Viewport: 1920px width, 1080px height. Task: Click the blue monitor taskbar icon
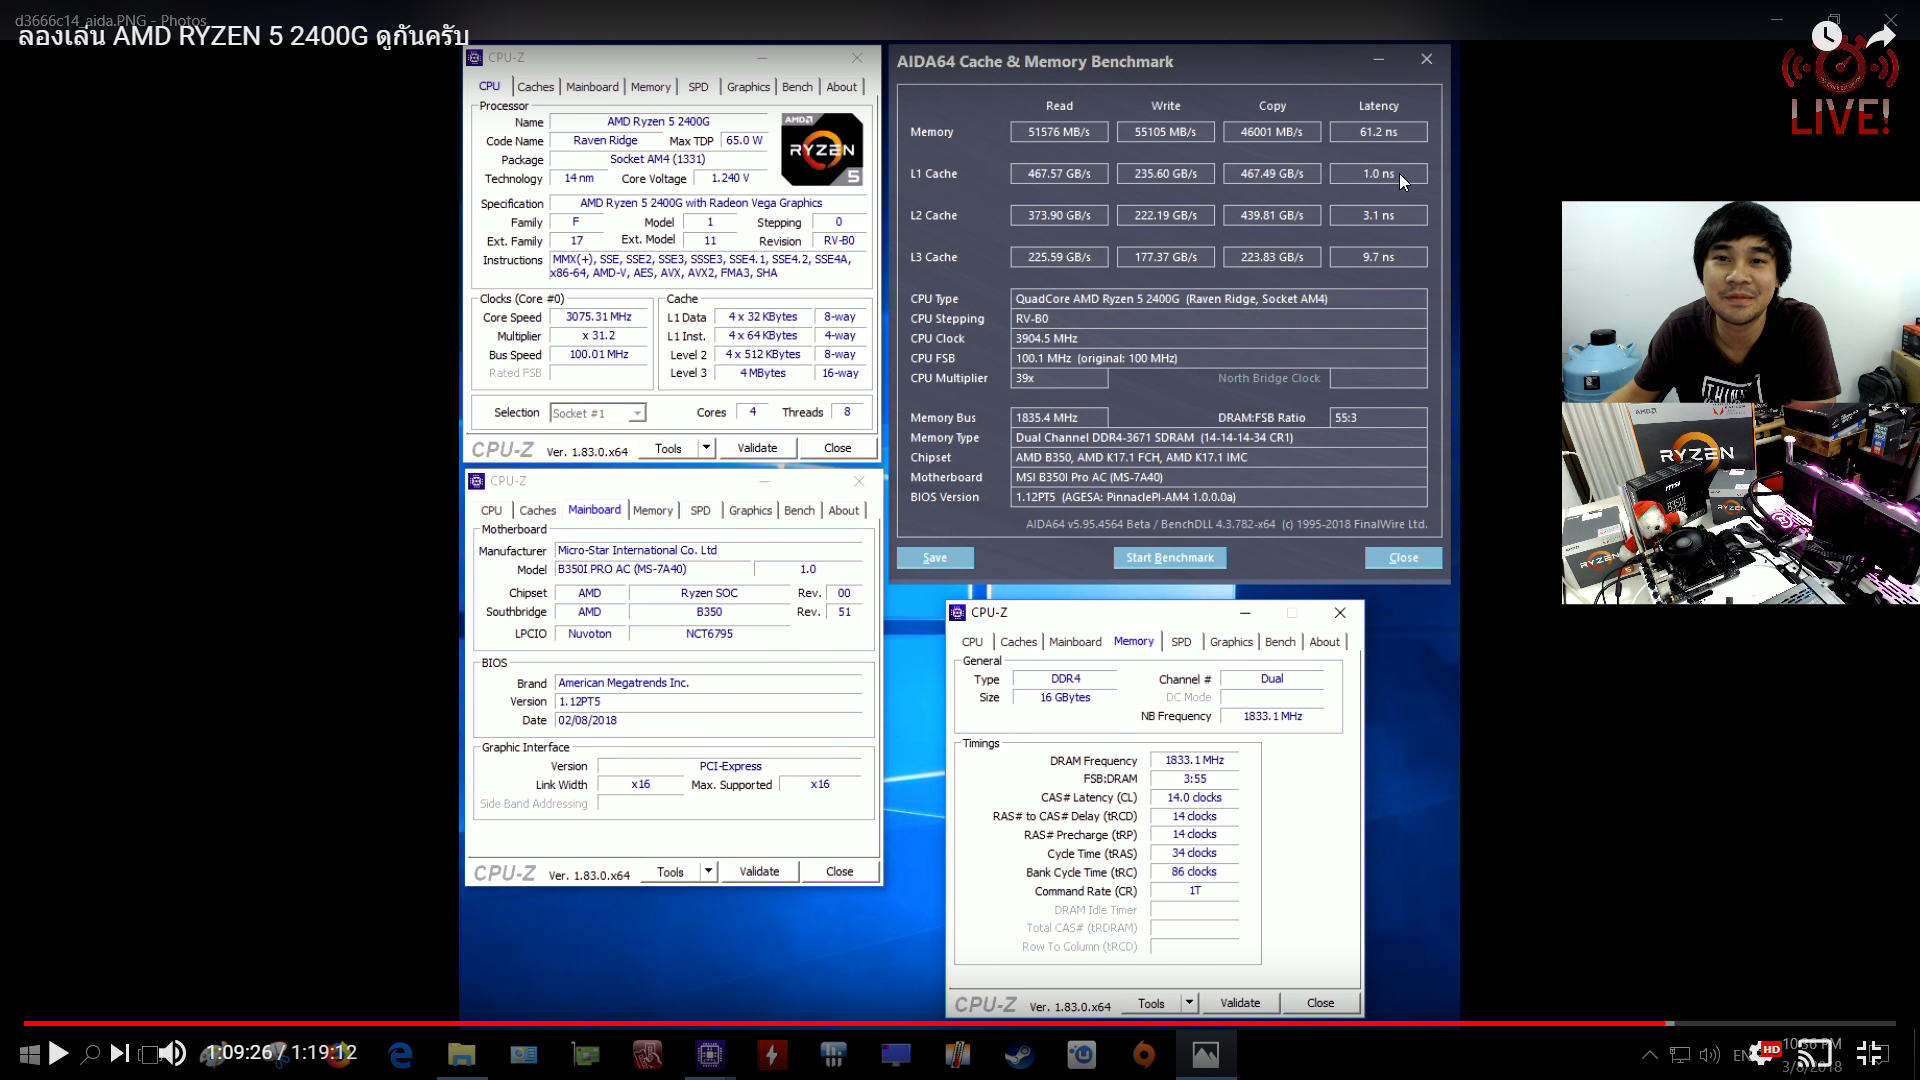pyautogui.click(x=895, y=1054)
